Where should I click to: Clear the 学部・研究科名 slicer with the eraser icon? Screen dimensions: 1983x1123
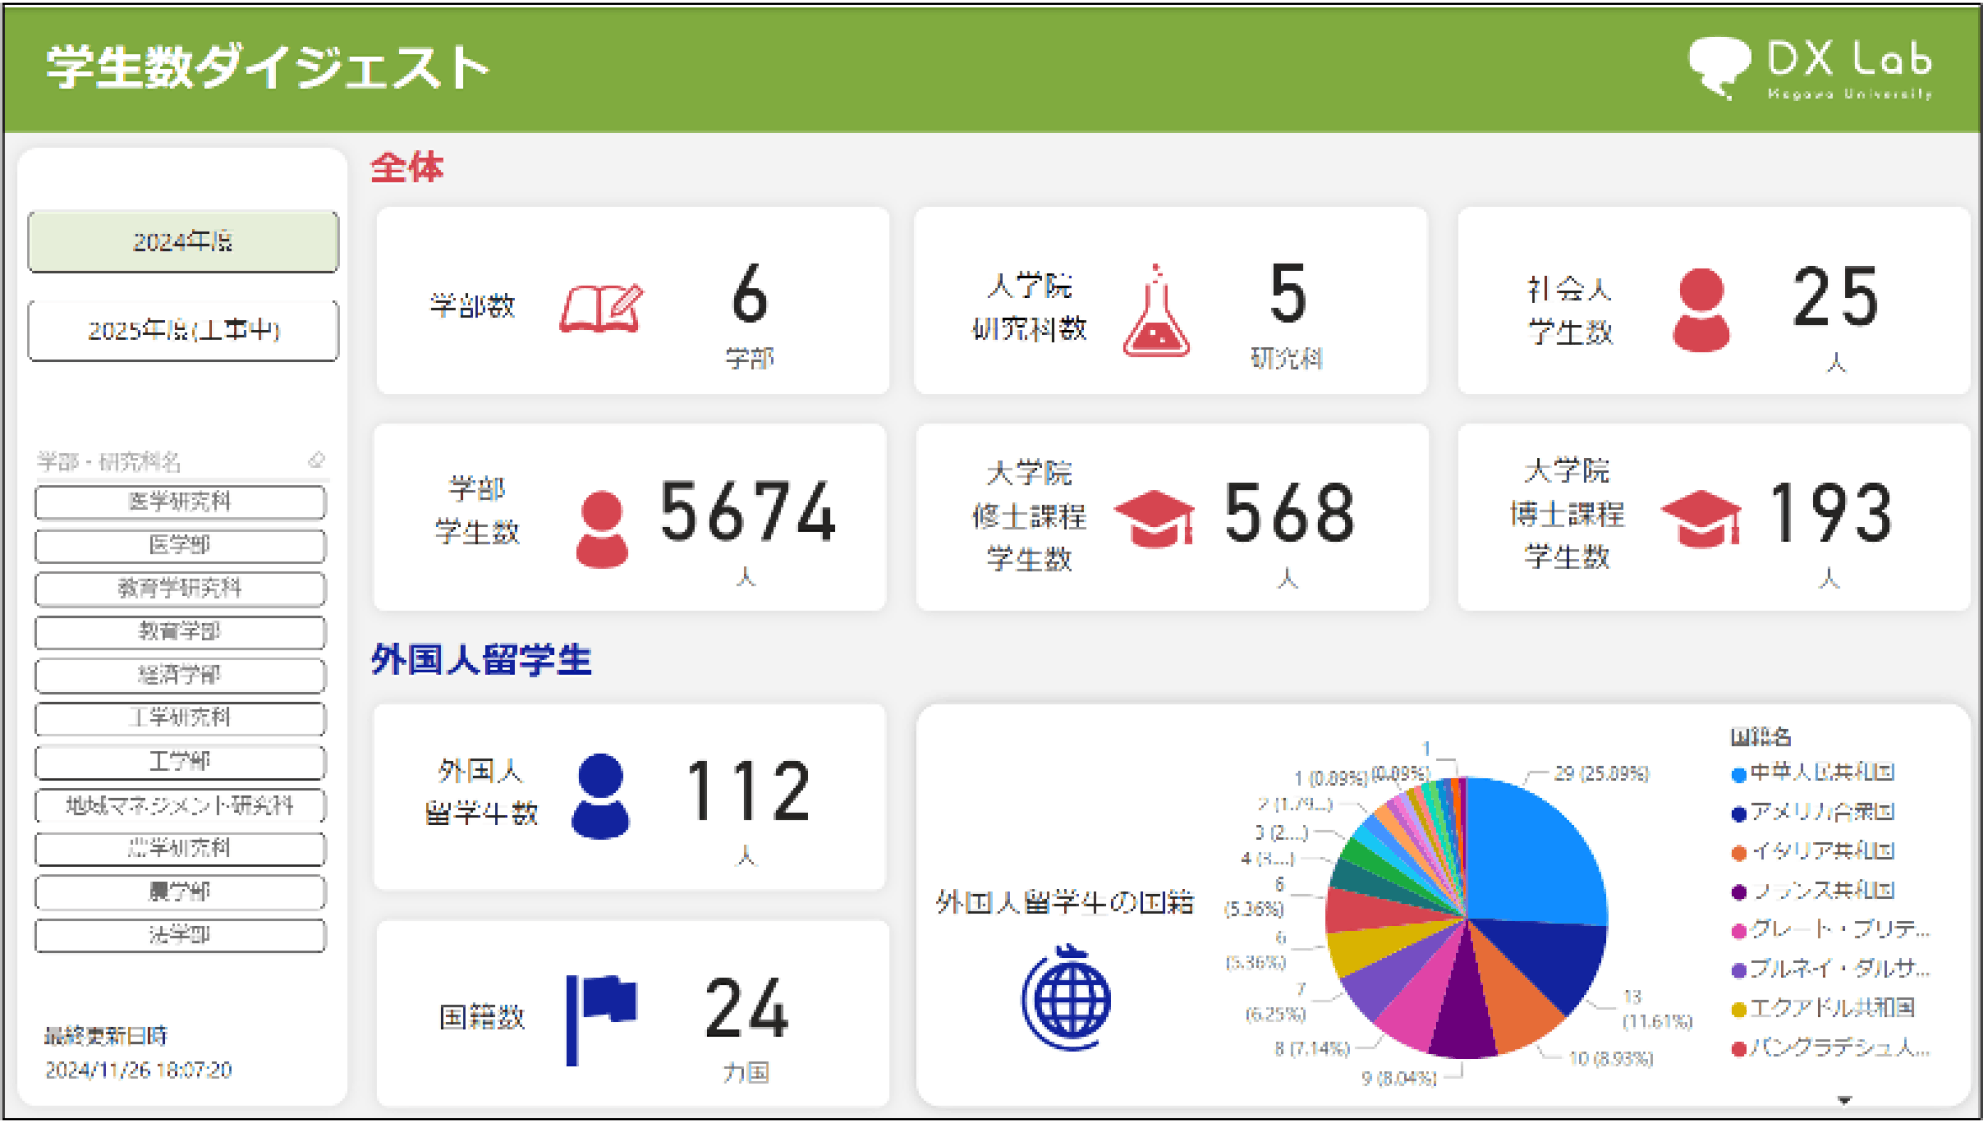(x=317, y=460)
